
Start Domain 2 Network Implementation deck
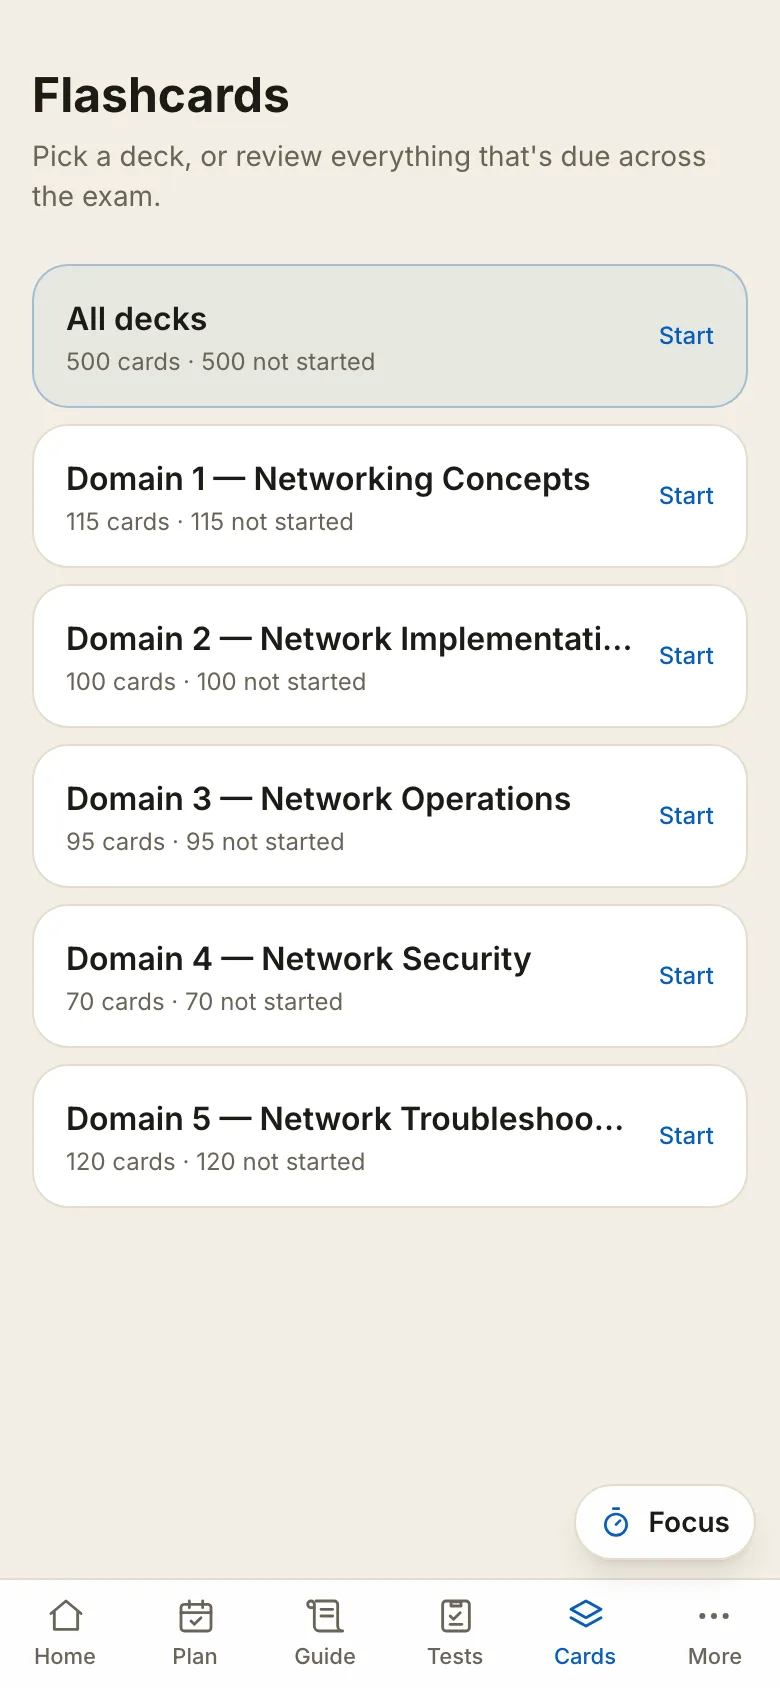coord(686,656)
